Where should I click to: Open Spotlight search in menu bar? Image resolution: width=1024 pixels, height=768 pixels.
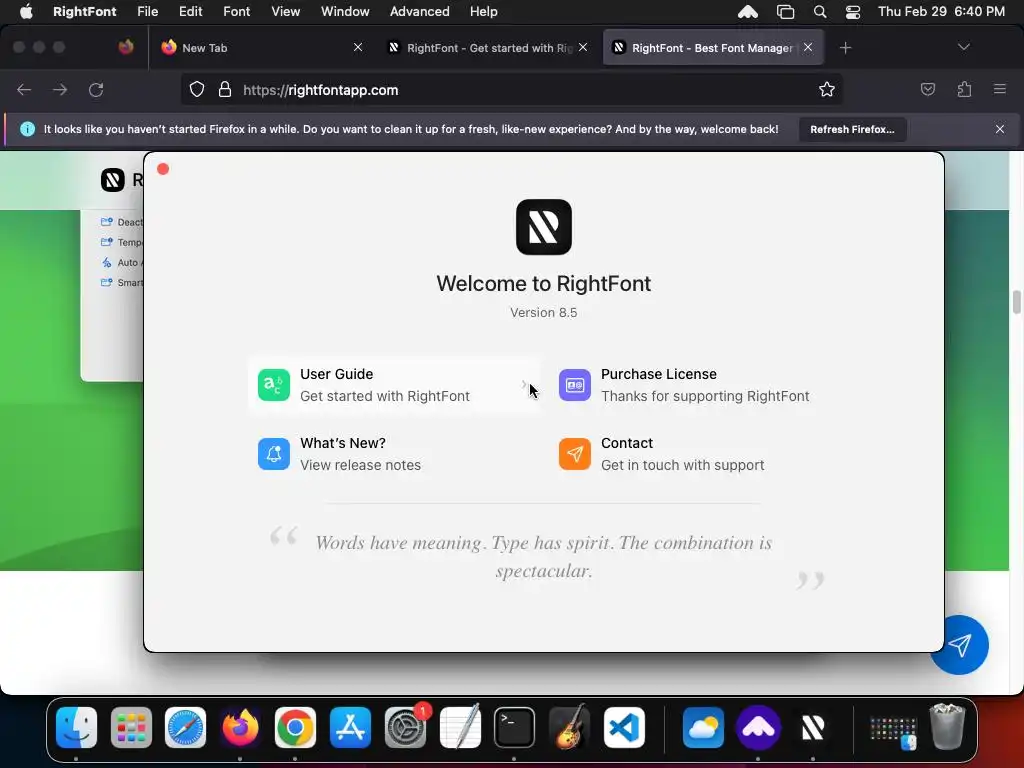[x=820, y=11]
